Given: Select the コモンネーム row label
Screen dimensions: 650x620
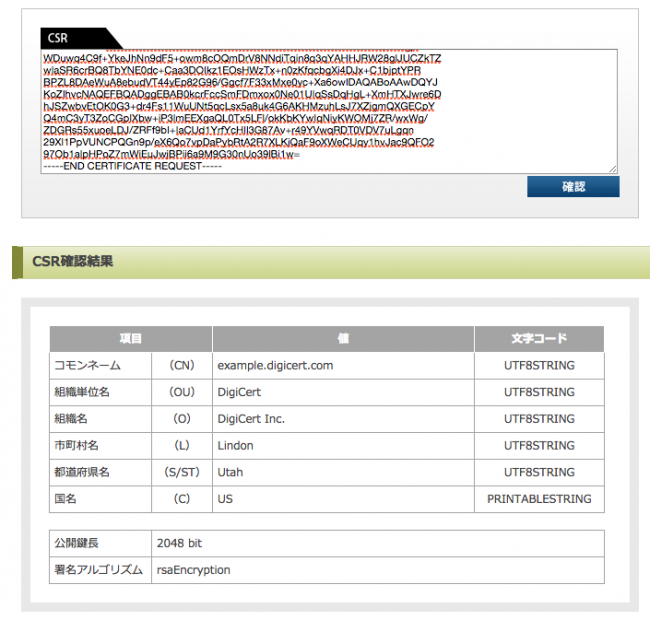Looking at the screenshot, I should click(x=87, y=366).
